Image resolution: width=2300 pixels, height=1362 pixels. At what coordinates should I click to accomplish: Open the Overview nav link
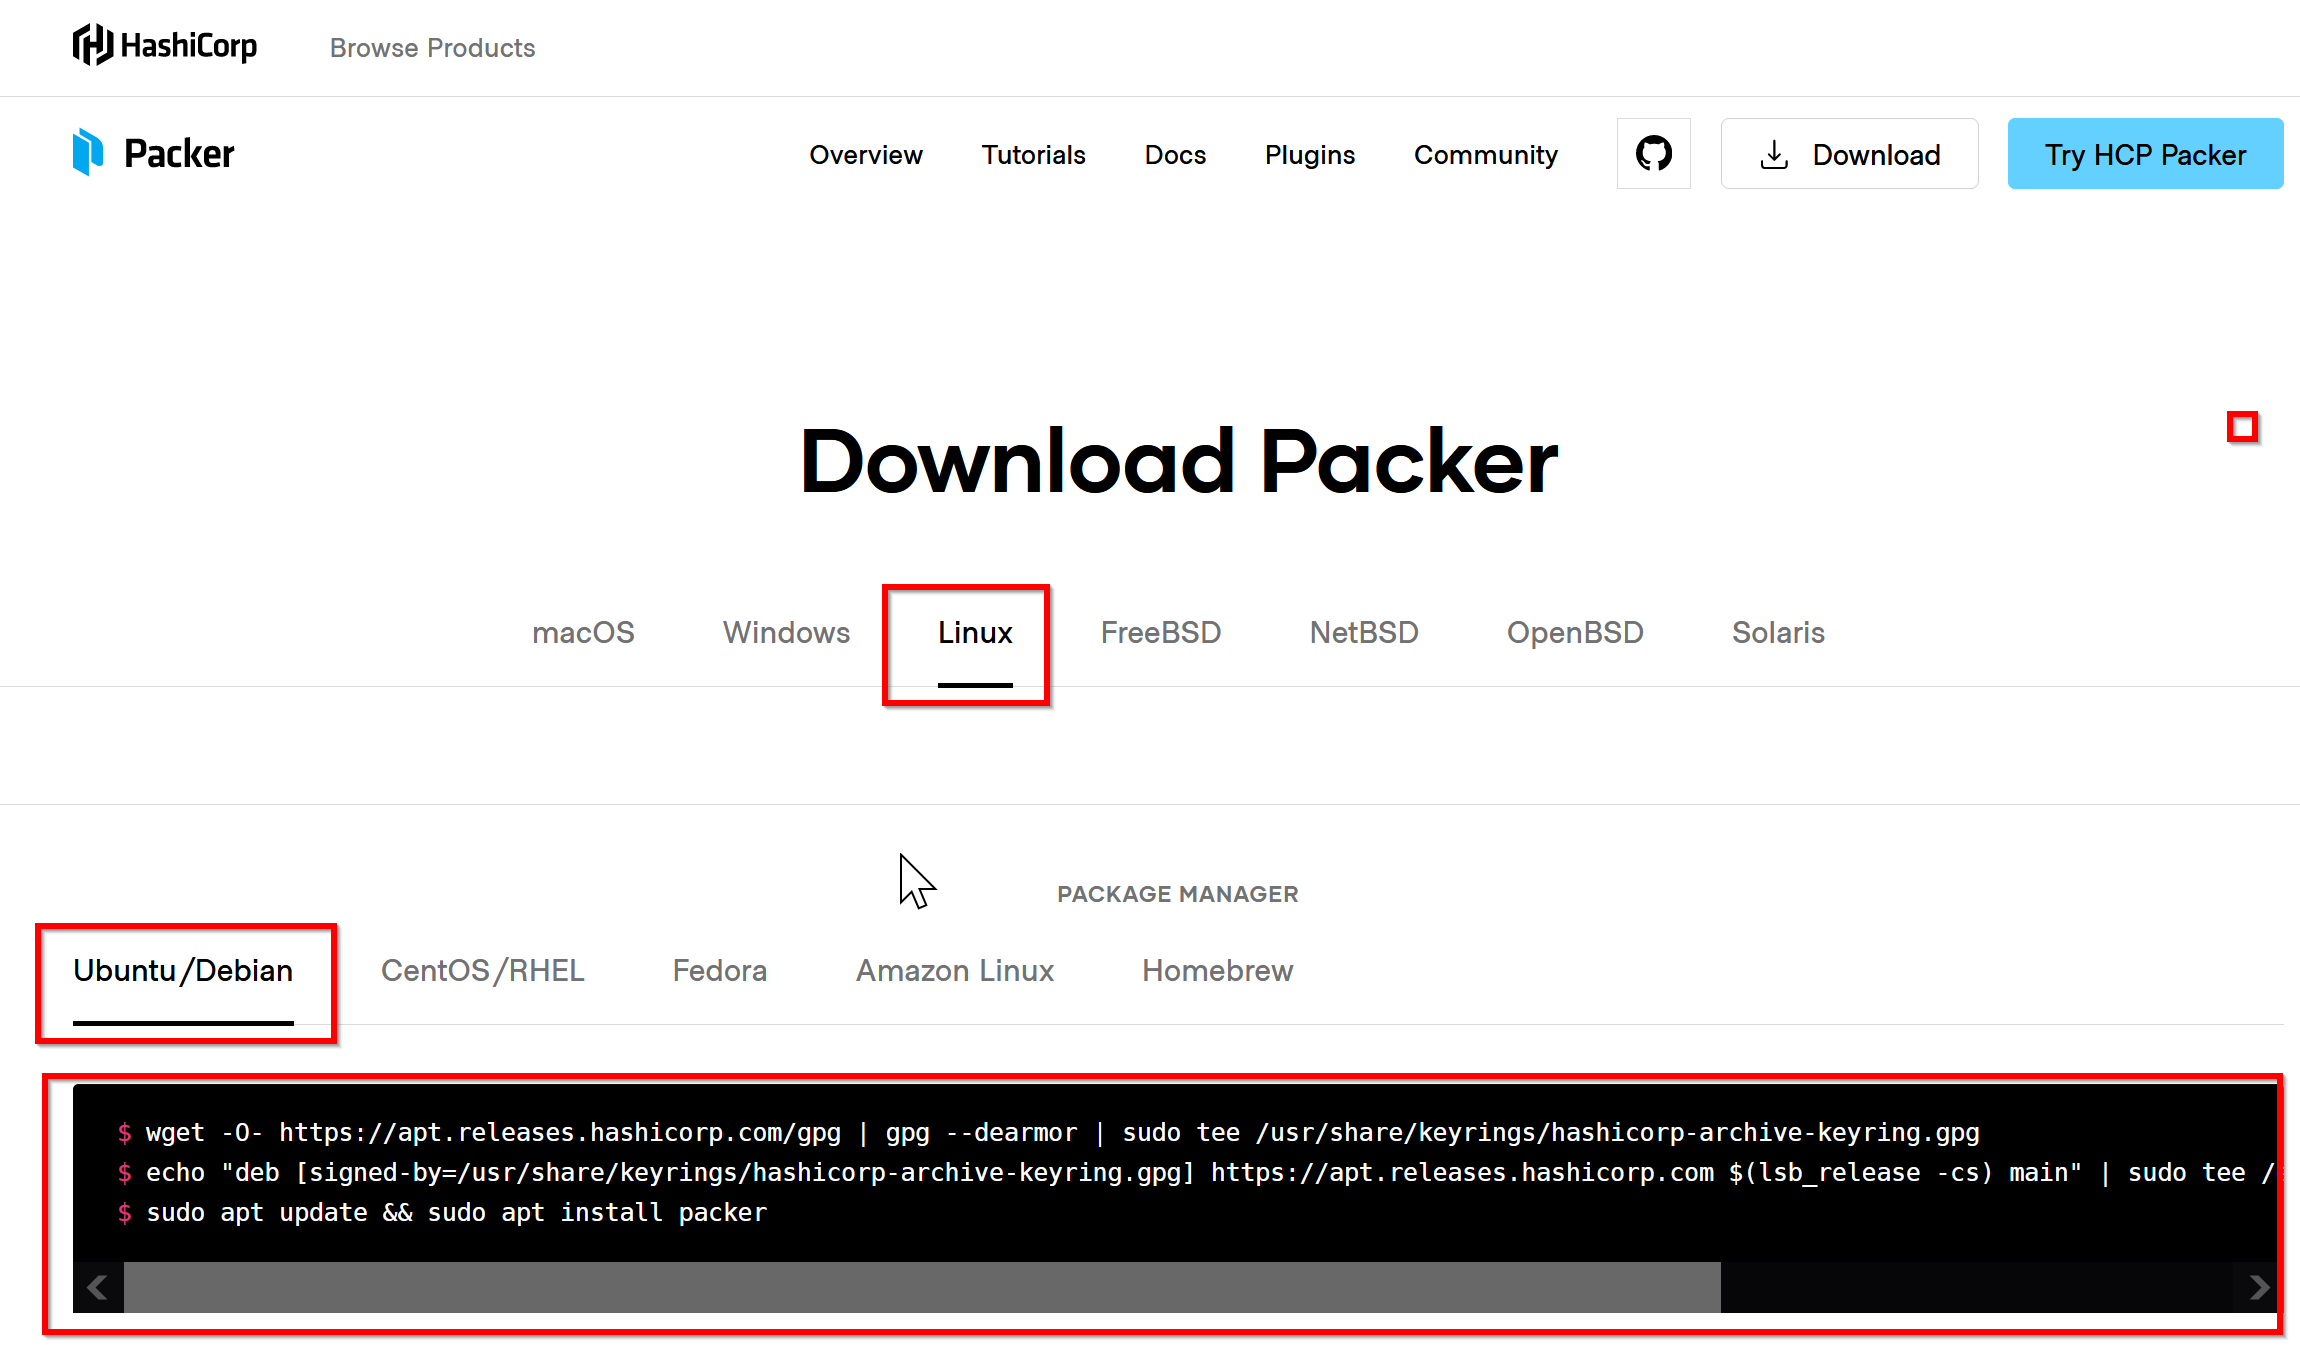click(866, 155)
